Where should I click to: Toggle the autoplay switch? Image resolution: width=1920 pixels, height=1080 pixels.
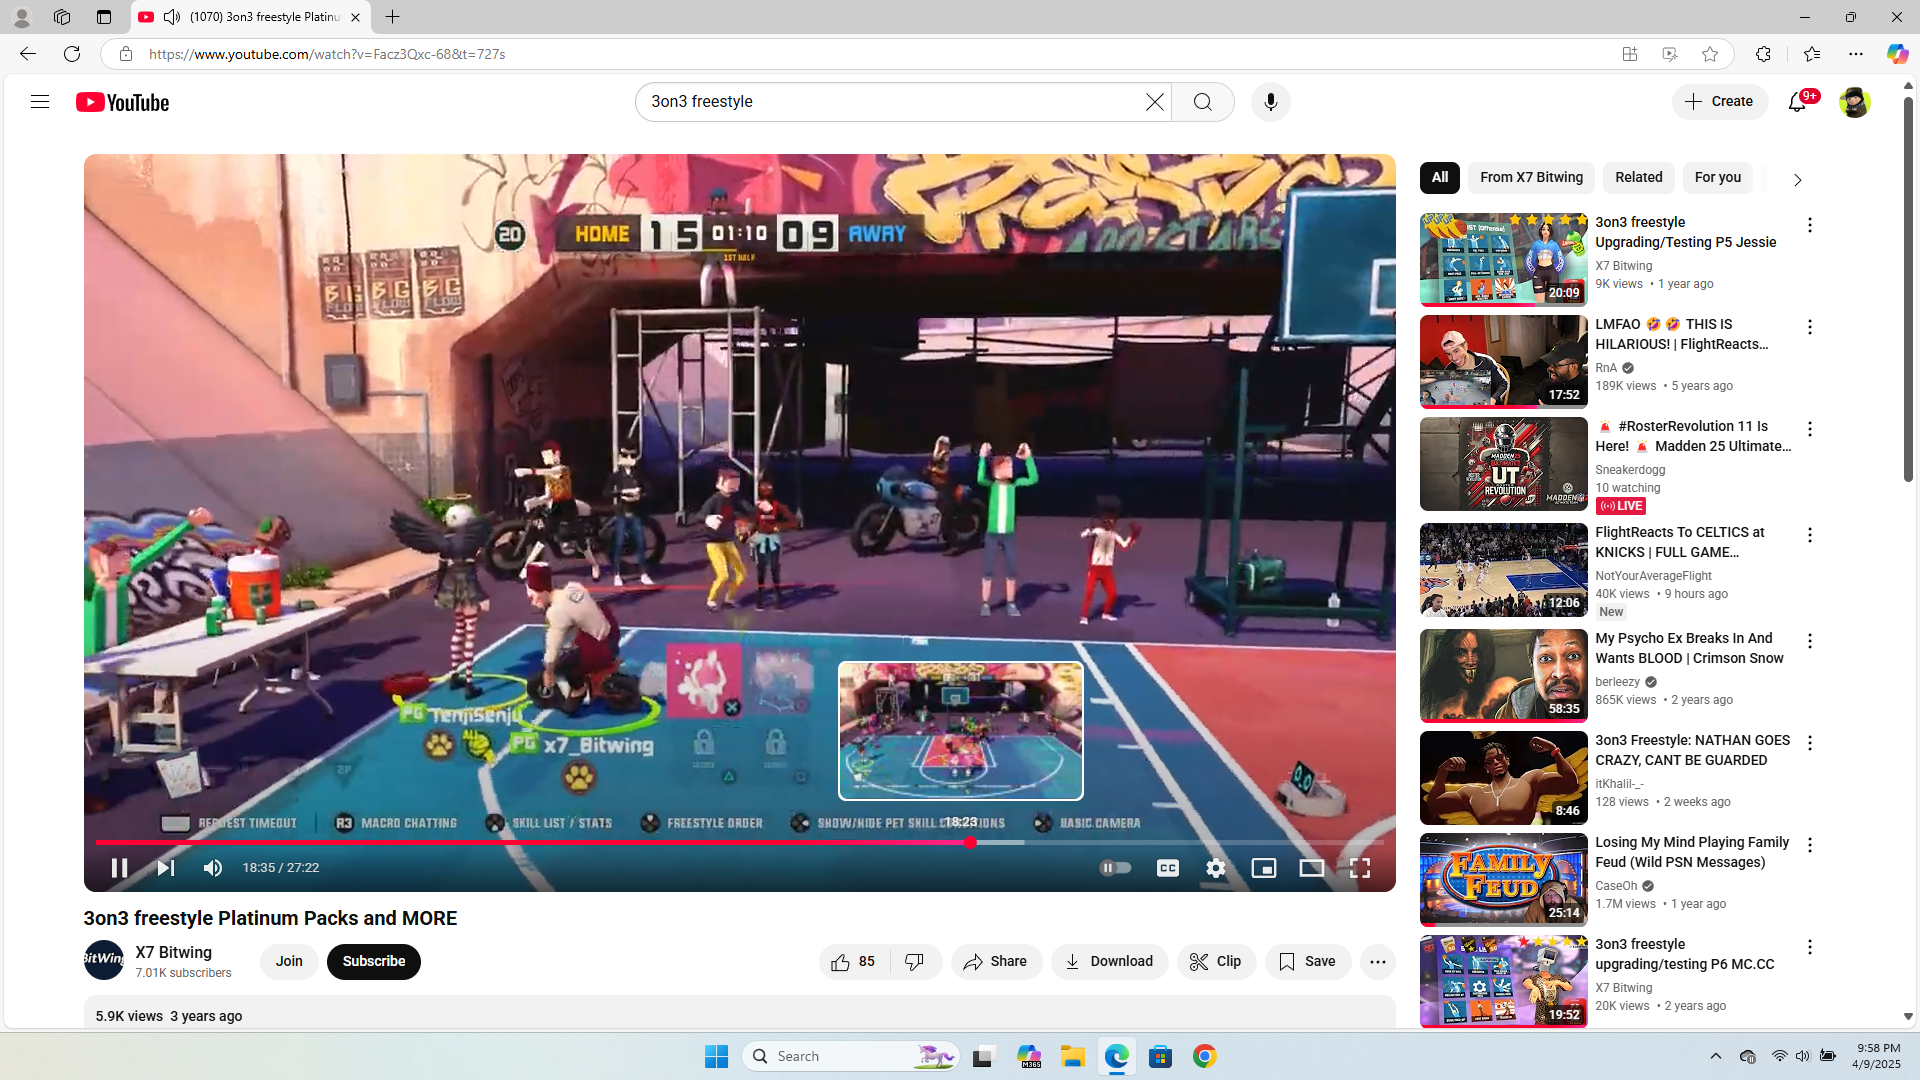click(1115, 868)
